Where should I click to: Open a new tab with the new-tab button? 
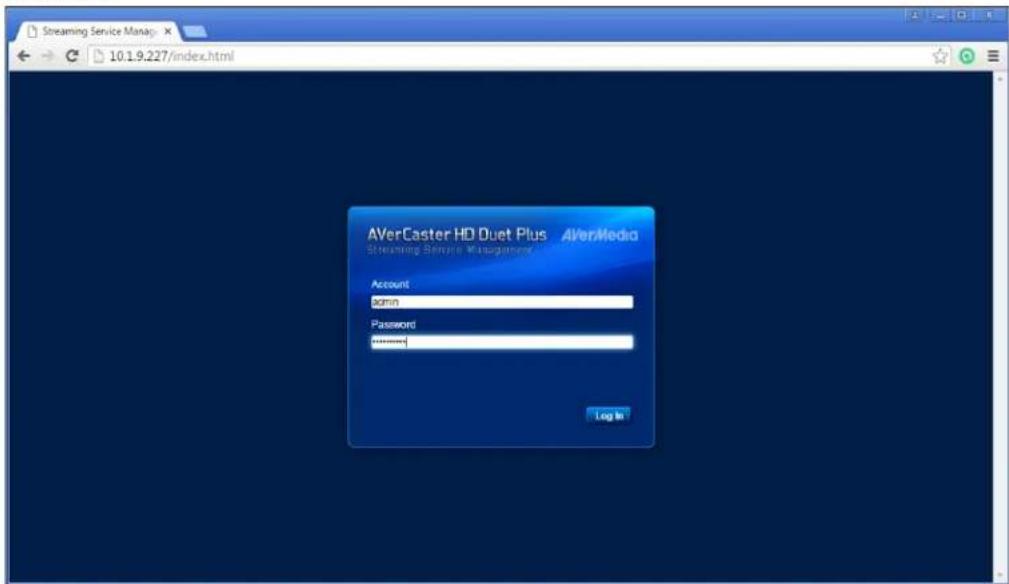pyautogui.click(x=194, y=31)
